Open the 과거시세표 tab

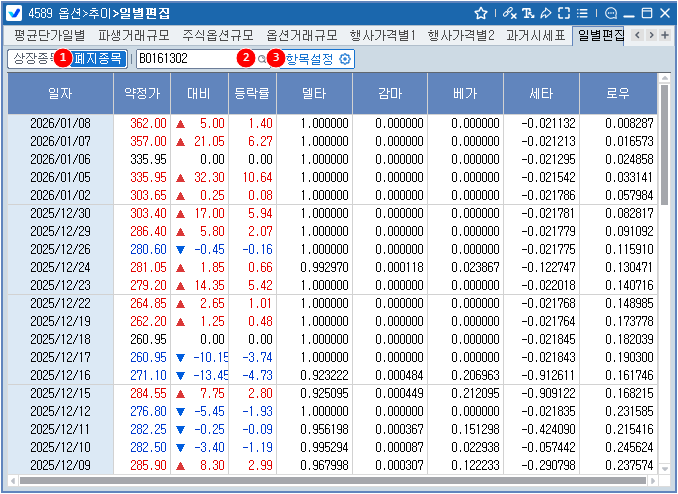click(535, 35)
